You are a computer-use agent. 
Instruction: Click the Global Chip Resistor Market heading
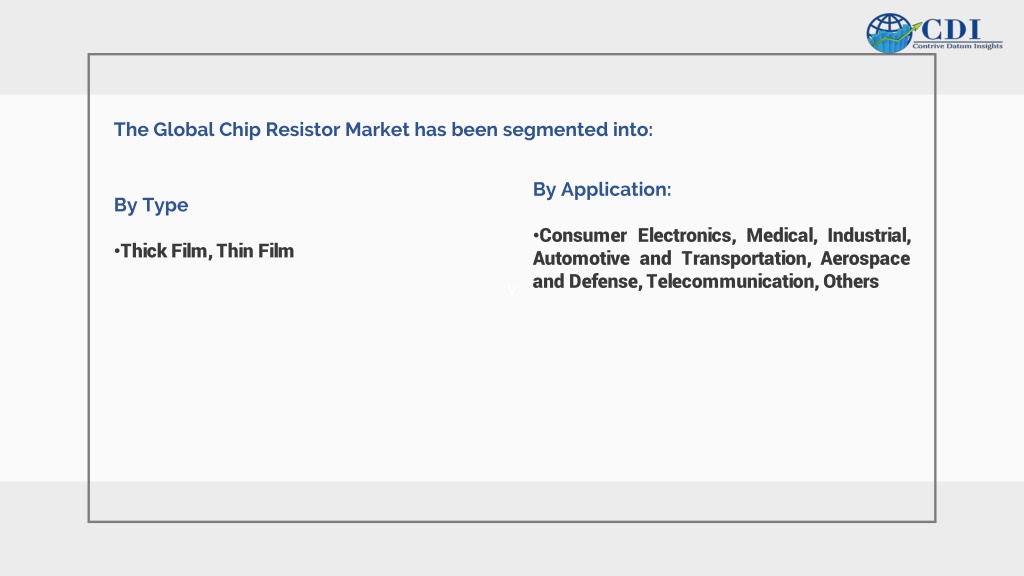click(x=383, y=129)
